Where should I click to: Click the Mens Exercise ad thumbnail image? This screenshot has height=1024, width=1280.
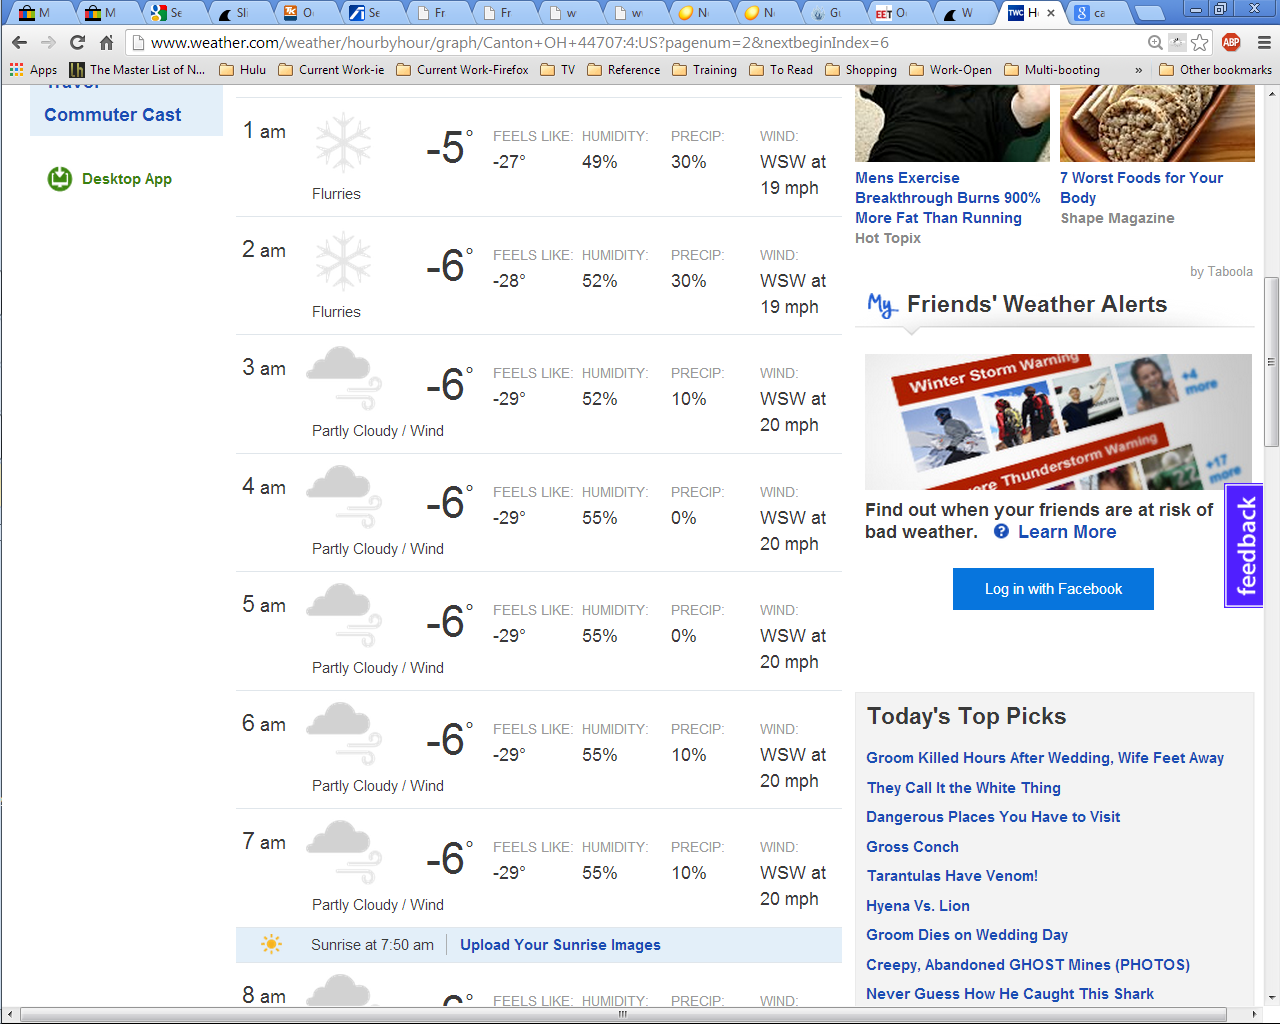[952, 123]
